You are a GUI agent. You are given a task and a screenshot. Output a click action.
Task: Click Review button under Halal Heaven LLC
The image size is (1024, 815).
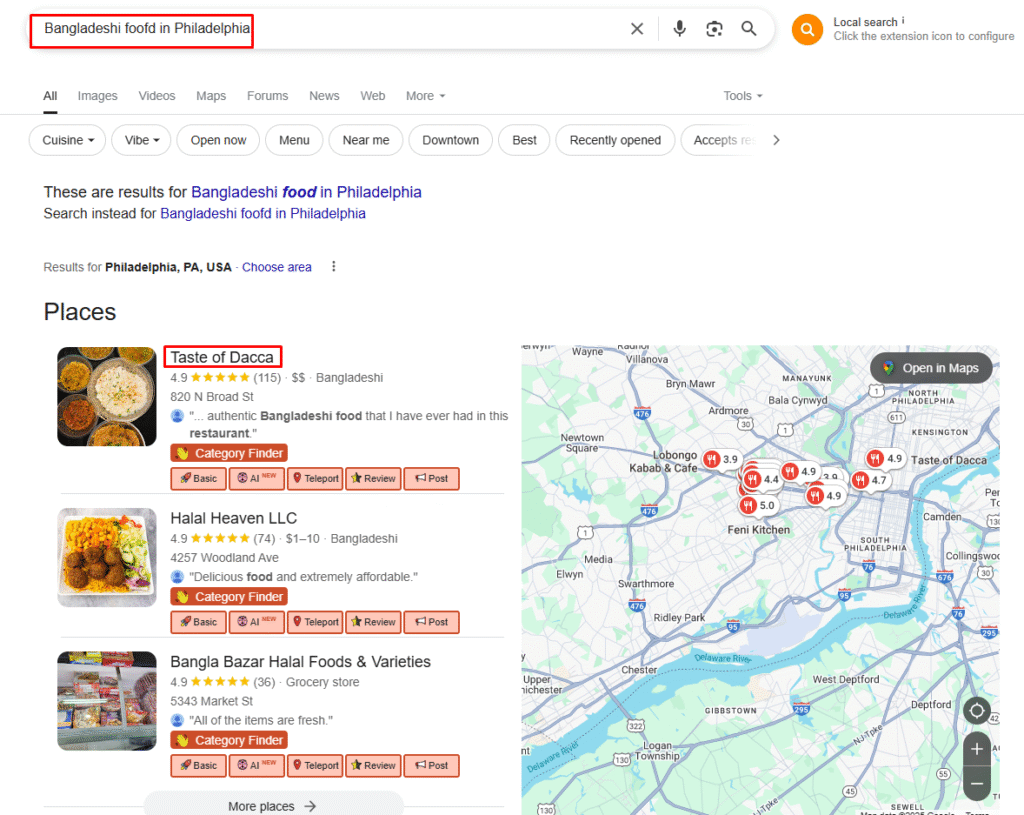[374, 622]
